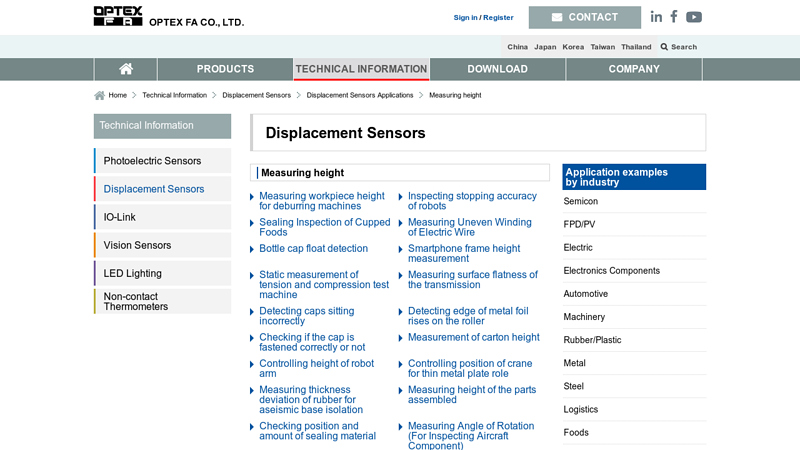Select Non-contact Thermometers in sidebar
Viewport: 800px width, 450px height.
pyautogui.click(x=162, y=301)
